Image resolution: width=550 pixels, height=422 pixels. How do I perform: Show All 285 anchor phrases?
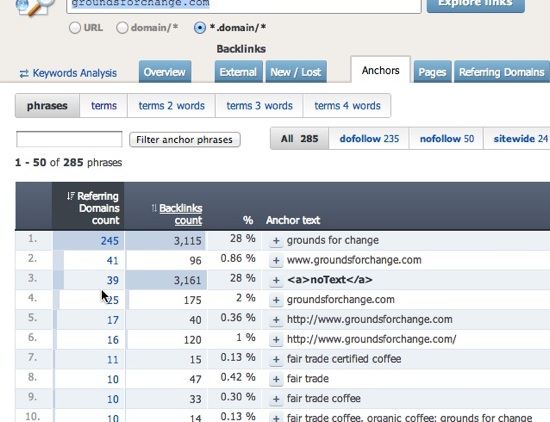pos(300,139)
